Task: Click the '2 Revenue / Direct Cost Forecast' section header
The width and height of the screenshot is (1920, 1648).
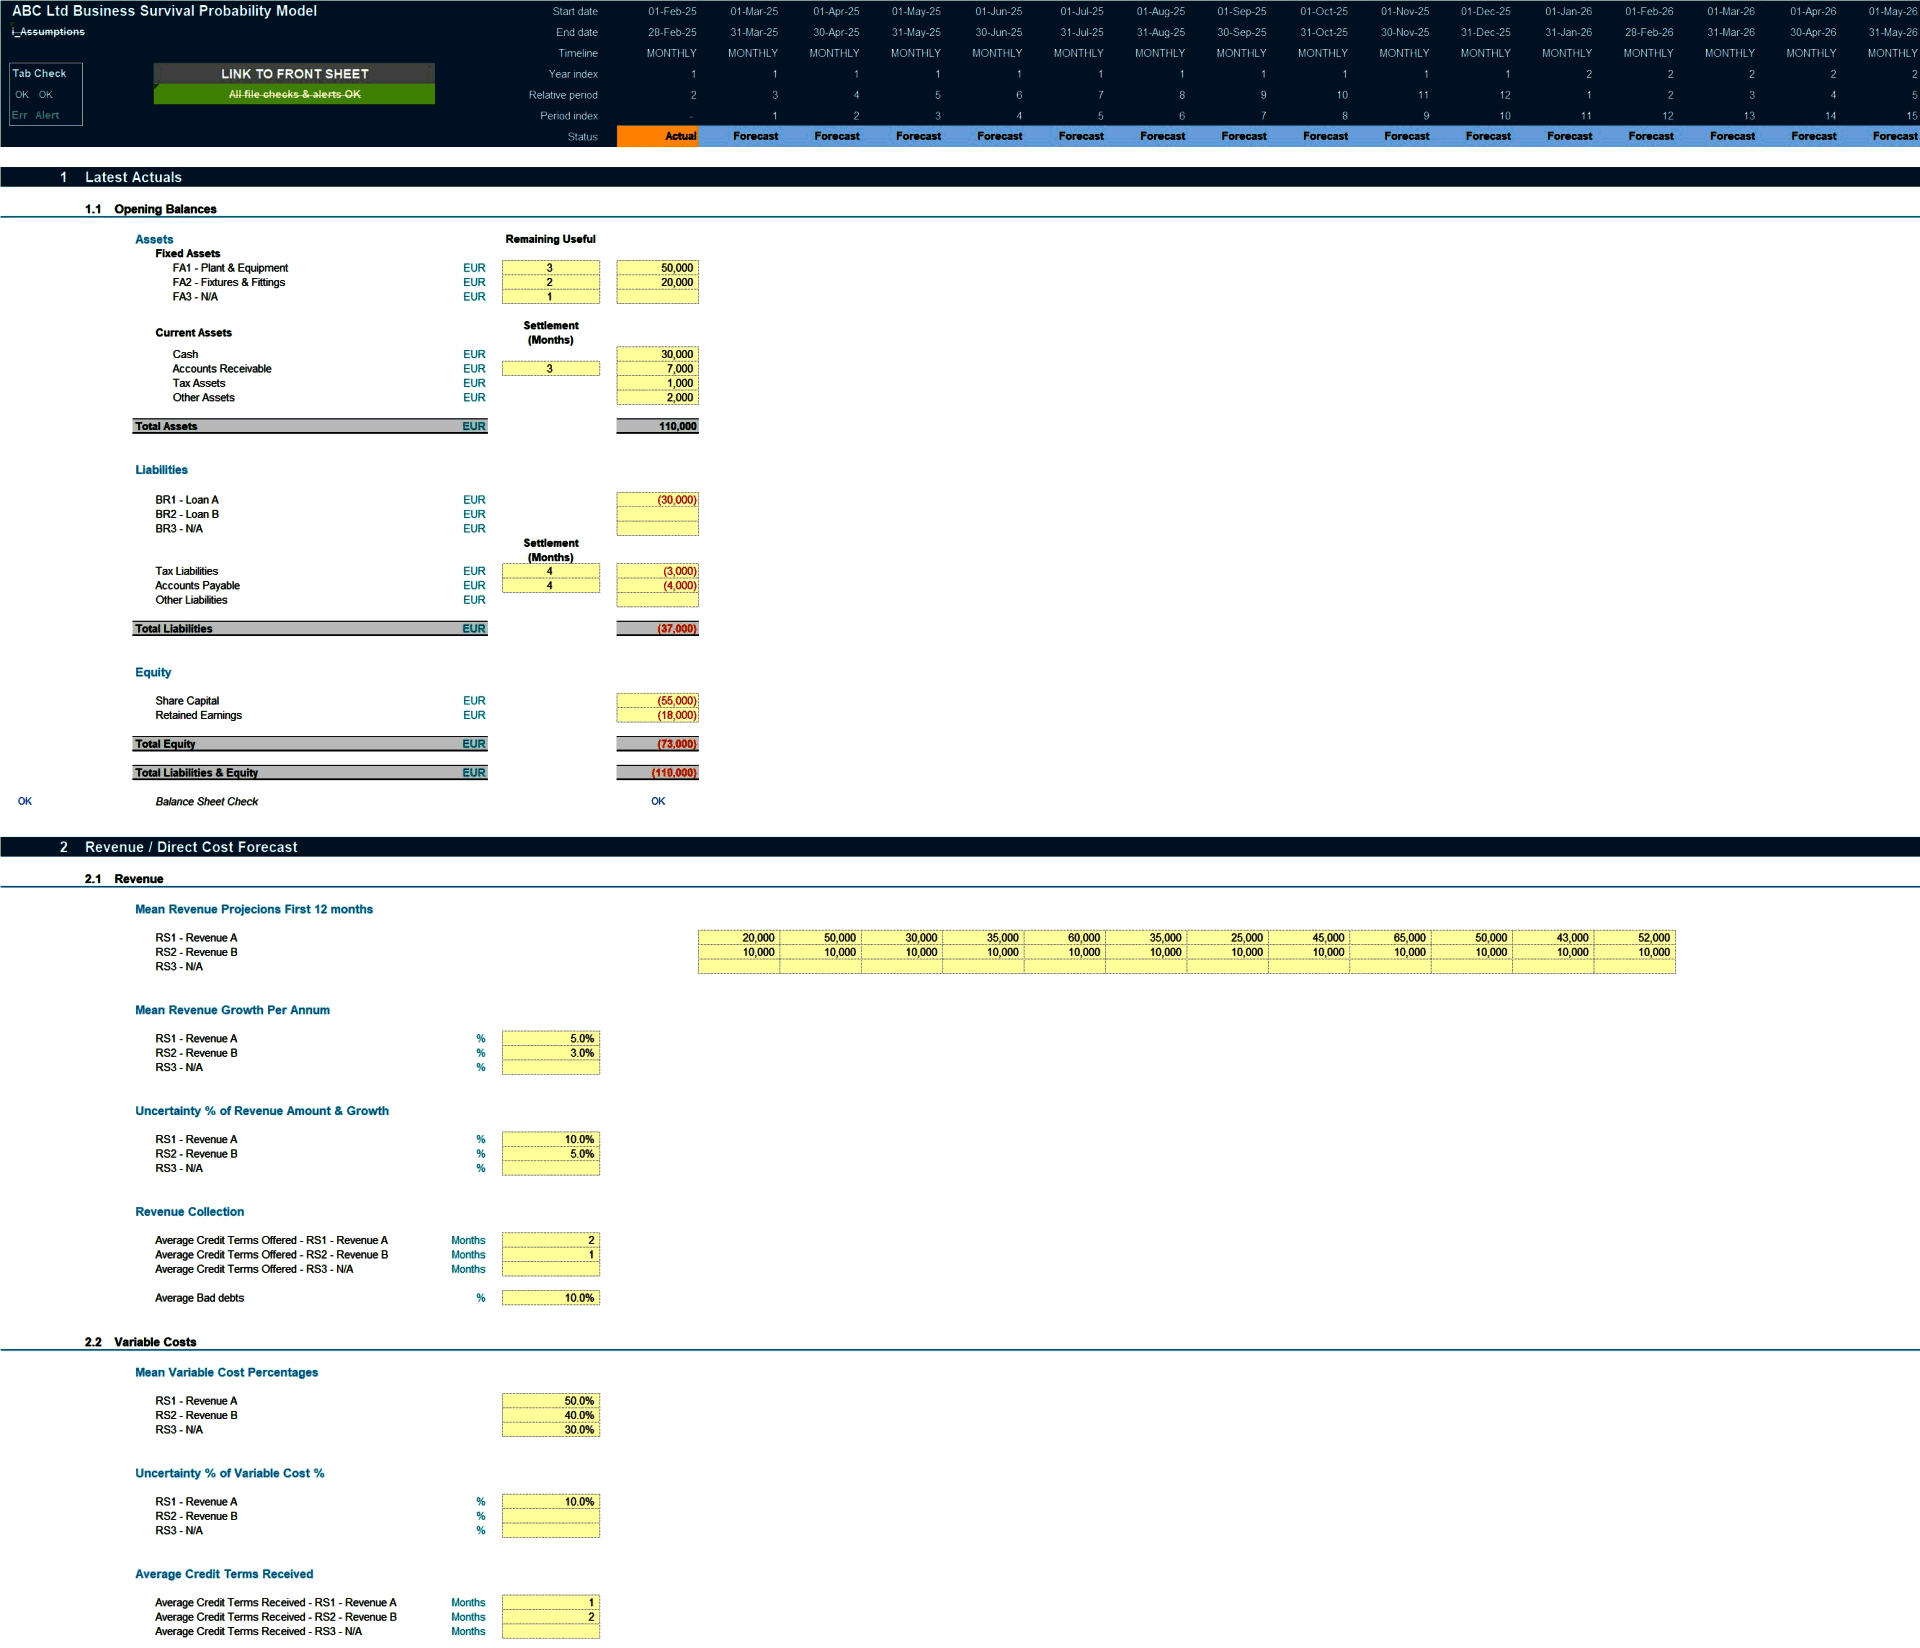Action: [x=190, y=846]
